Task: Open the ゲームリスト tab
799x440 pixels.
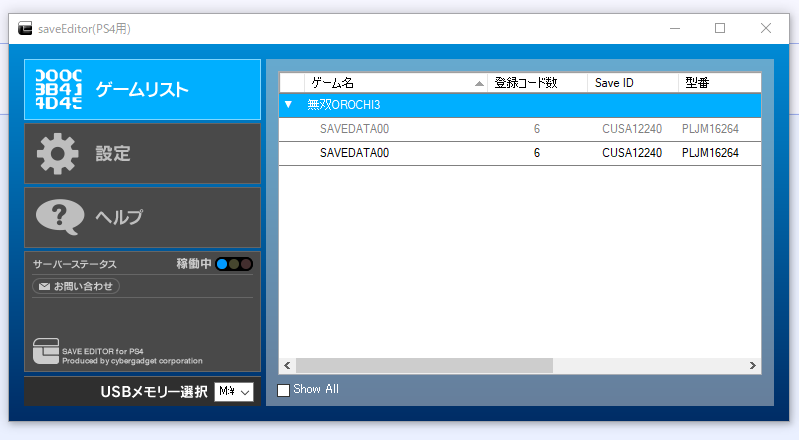Action: pyautogui.click(x=142, y=90)
